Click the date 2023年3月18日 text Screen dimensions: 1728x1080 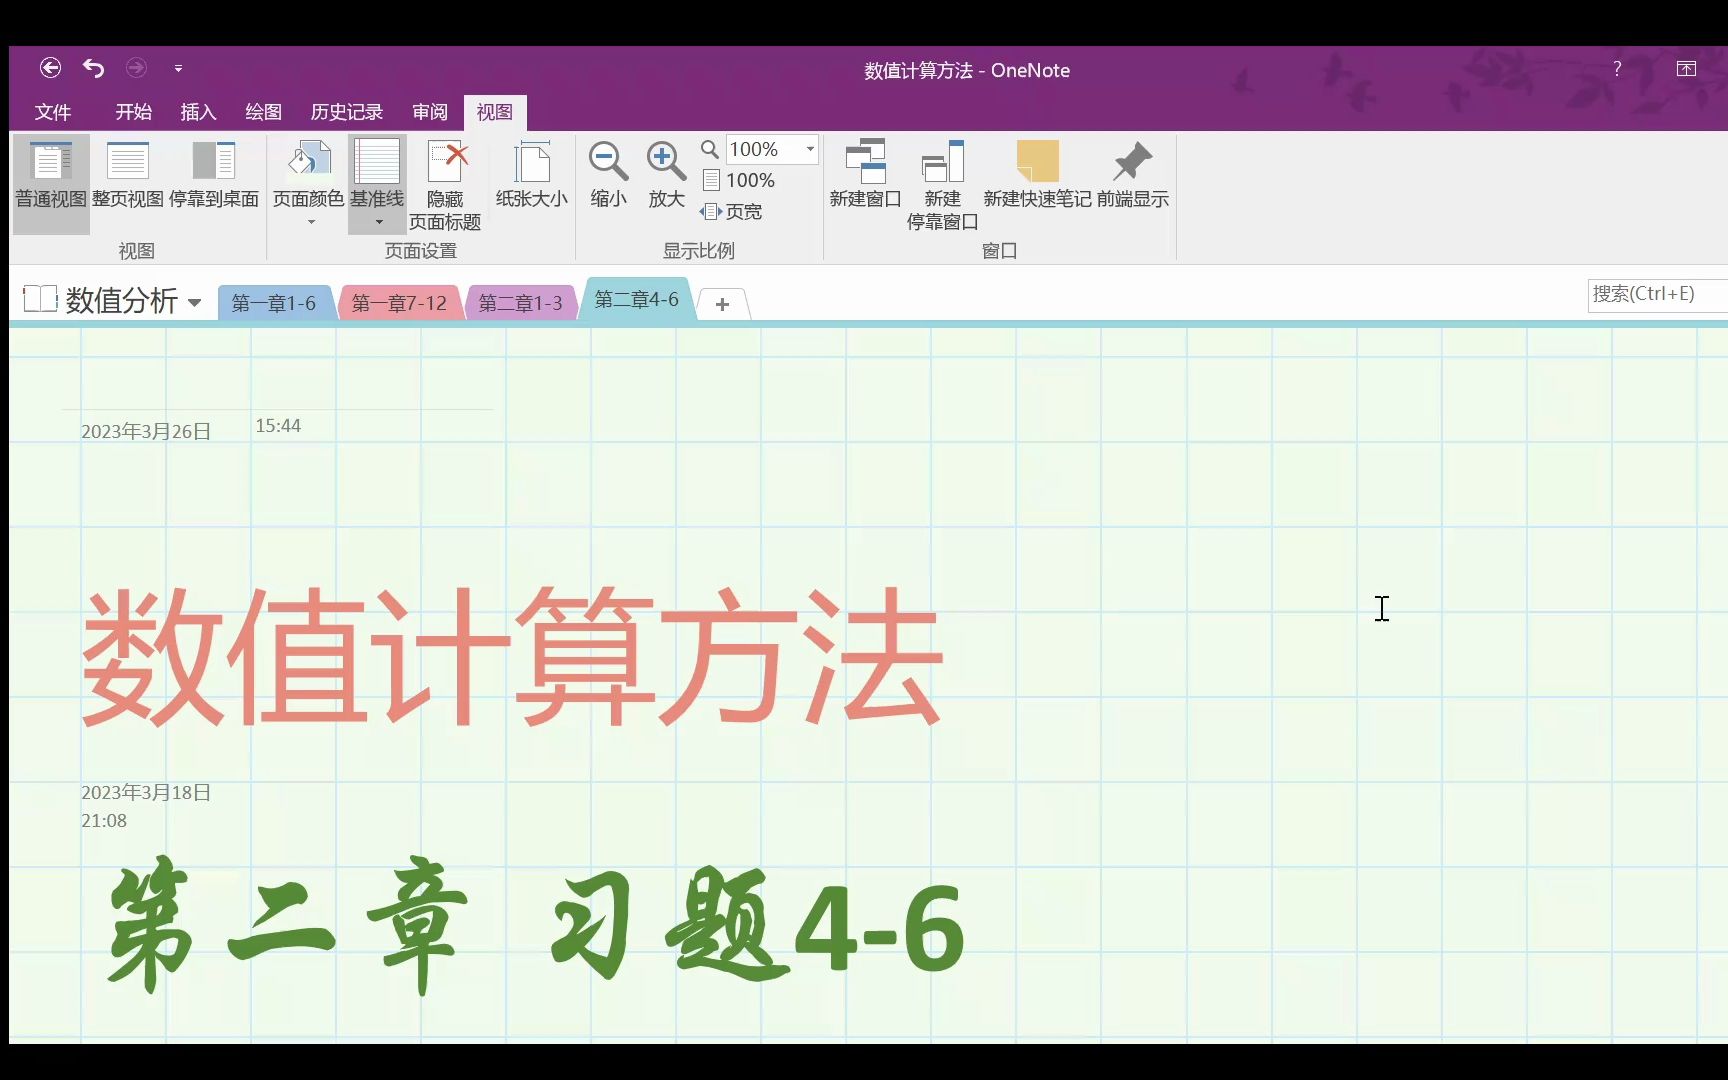click(146, 793)
